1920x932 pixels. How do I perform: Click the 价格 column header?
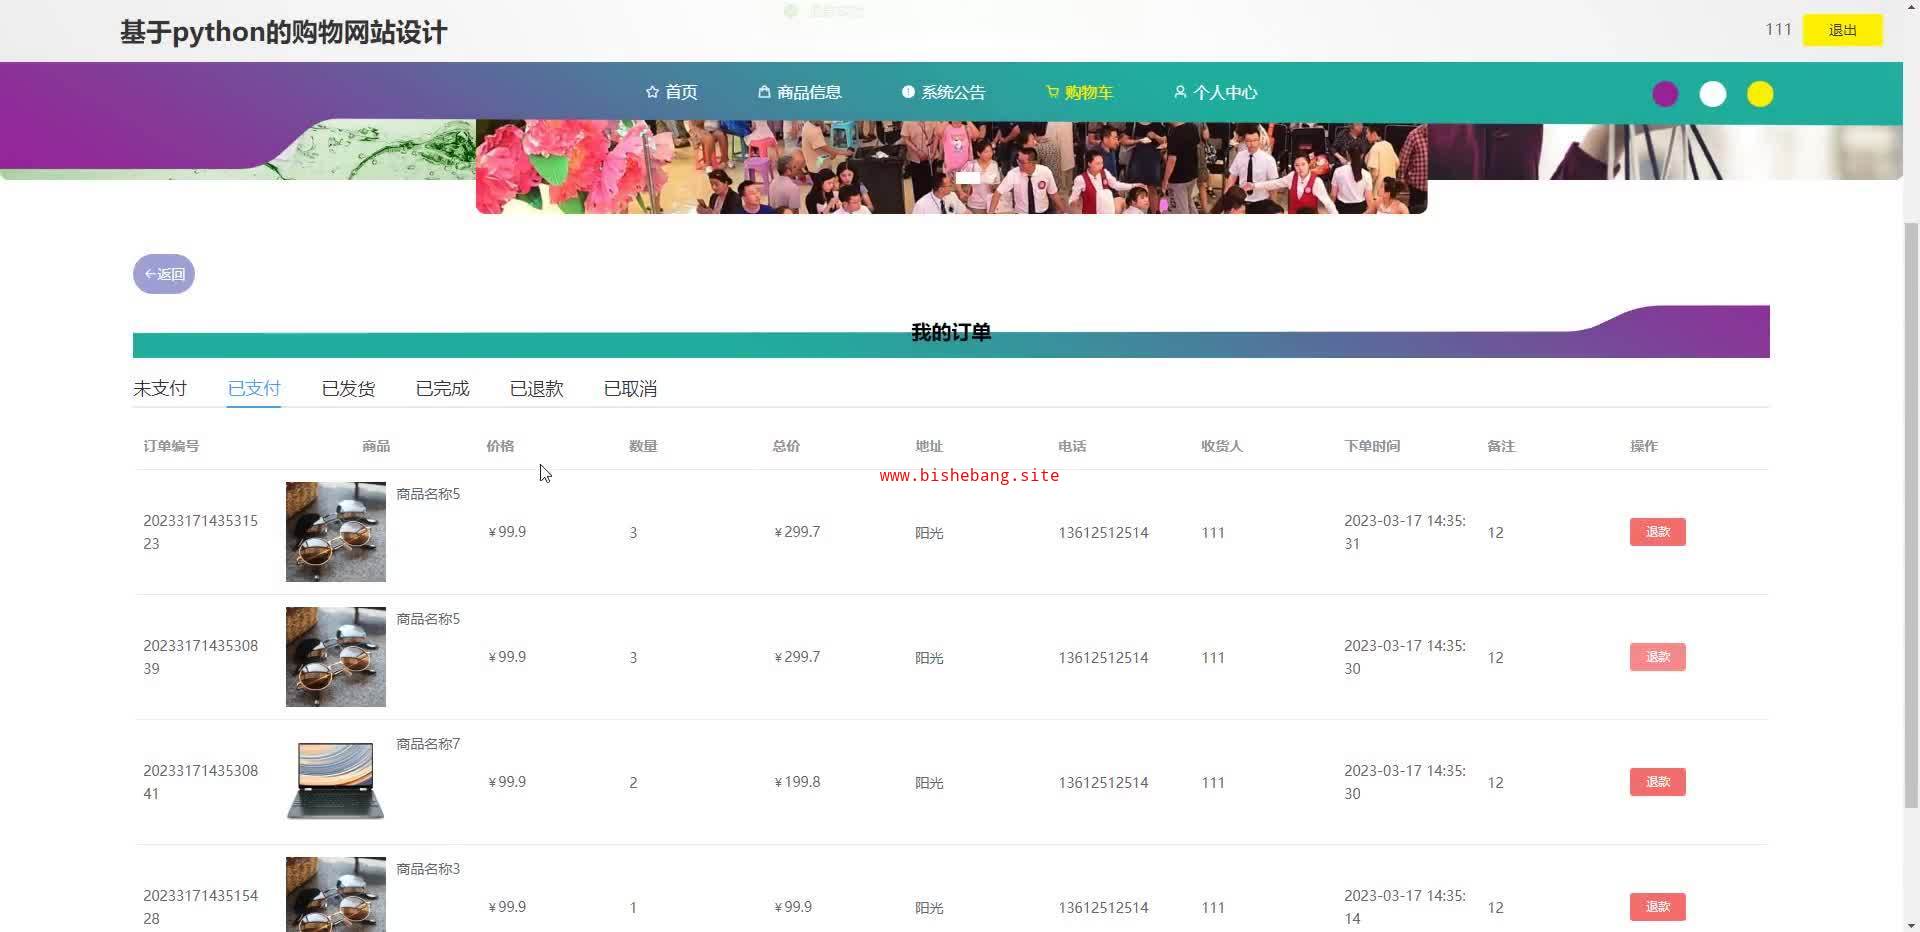(500, 446)
